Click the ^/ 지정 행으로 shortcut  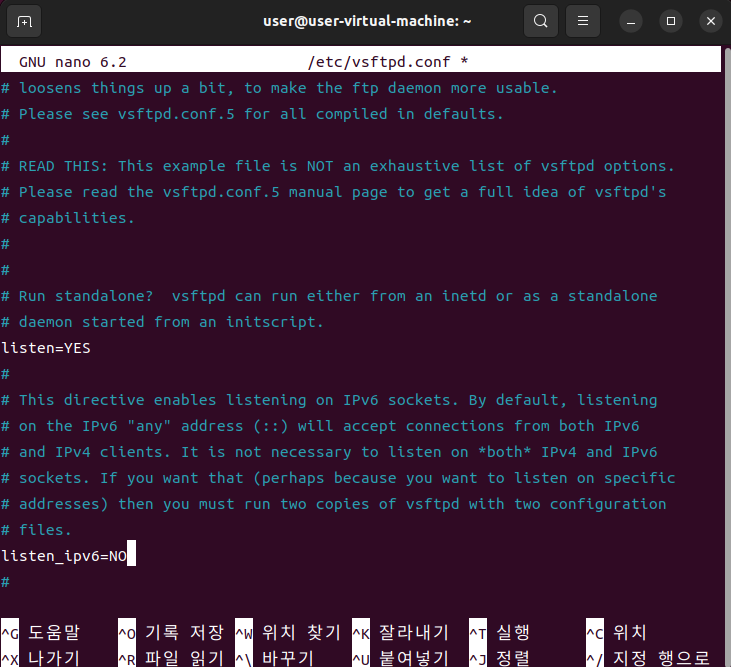648,658
